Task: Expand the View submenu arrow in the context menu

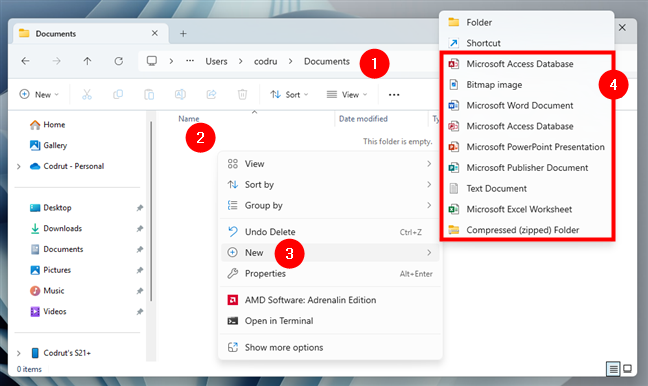Action: pos(429,164)
